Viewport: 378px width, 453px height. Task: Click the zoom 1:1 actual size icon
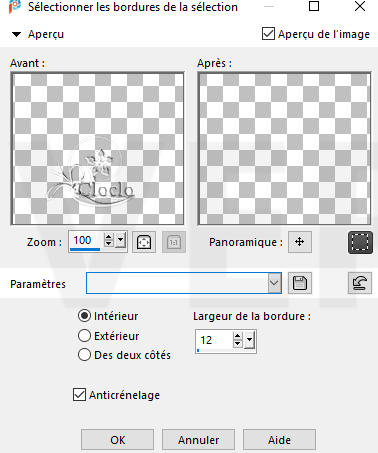point(174,242)
